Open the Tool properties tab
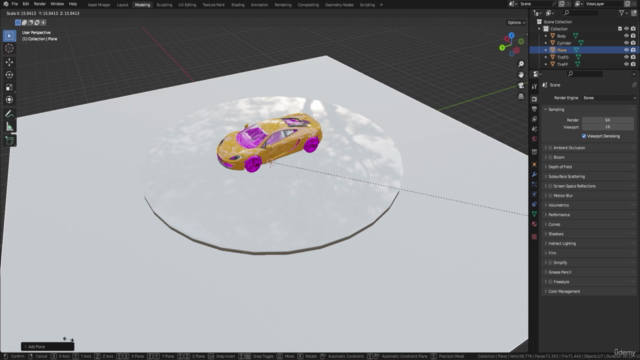640x360 pixels. (534, 87)
